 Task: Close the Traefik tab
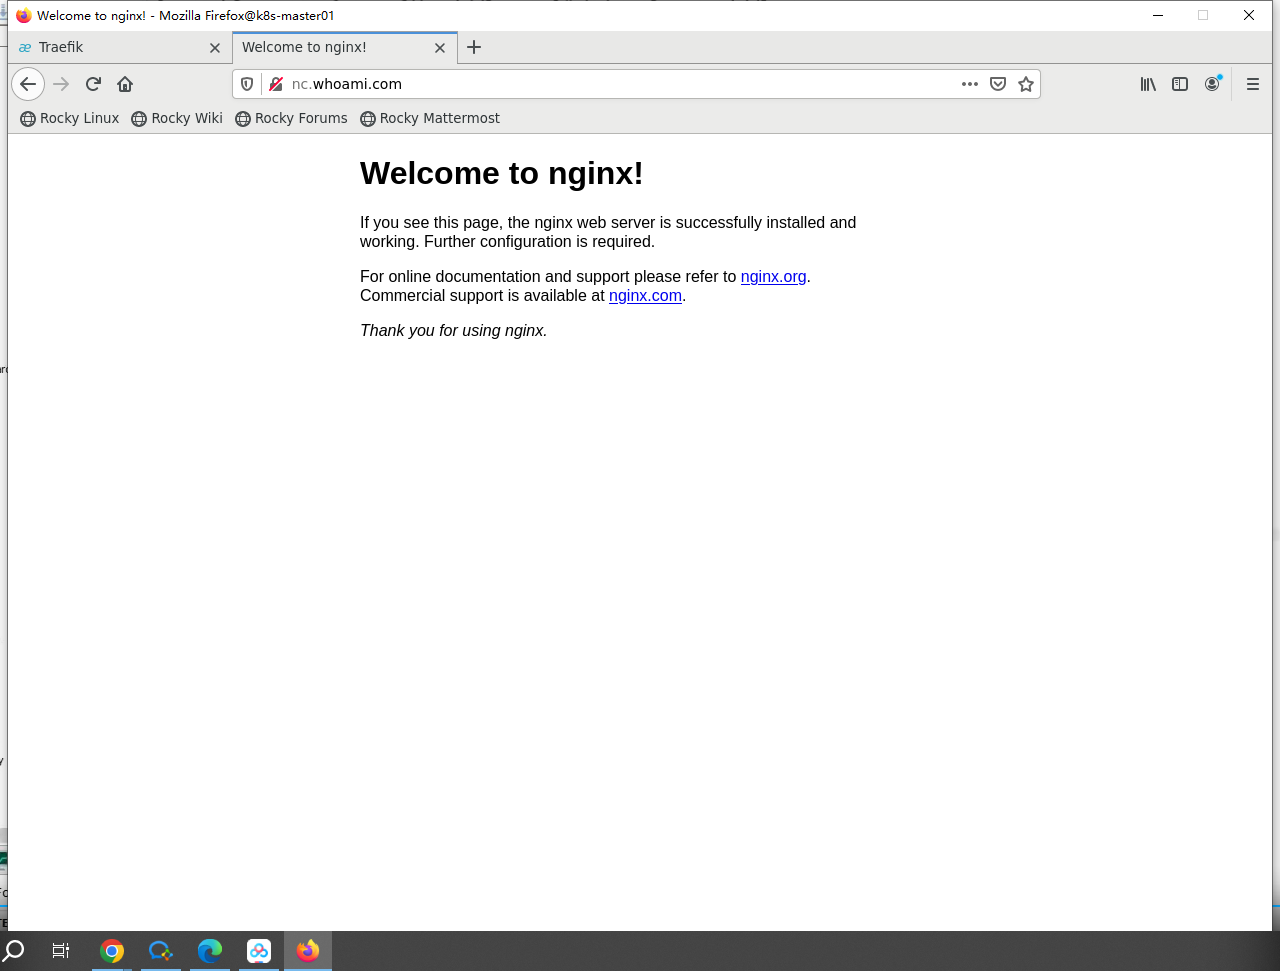pyautogui.click(x=215, y=47)
